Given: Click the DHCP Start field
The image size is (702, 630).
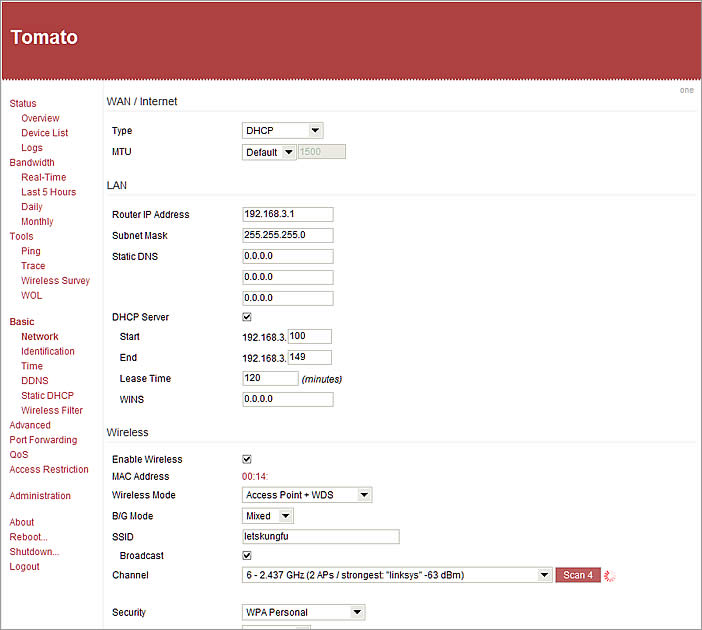Looking at the screenshot, I should 309,336.
